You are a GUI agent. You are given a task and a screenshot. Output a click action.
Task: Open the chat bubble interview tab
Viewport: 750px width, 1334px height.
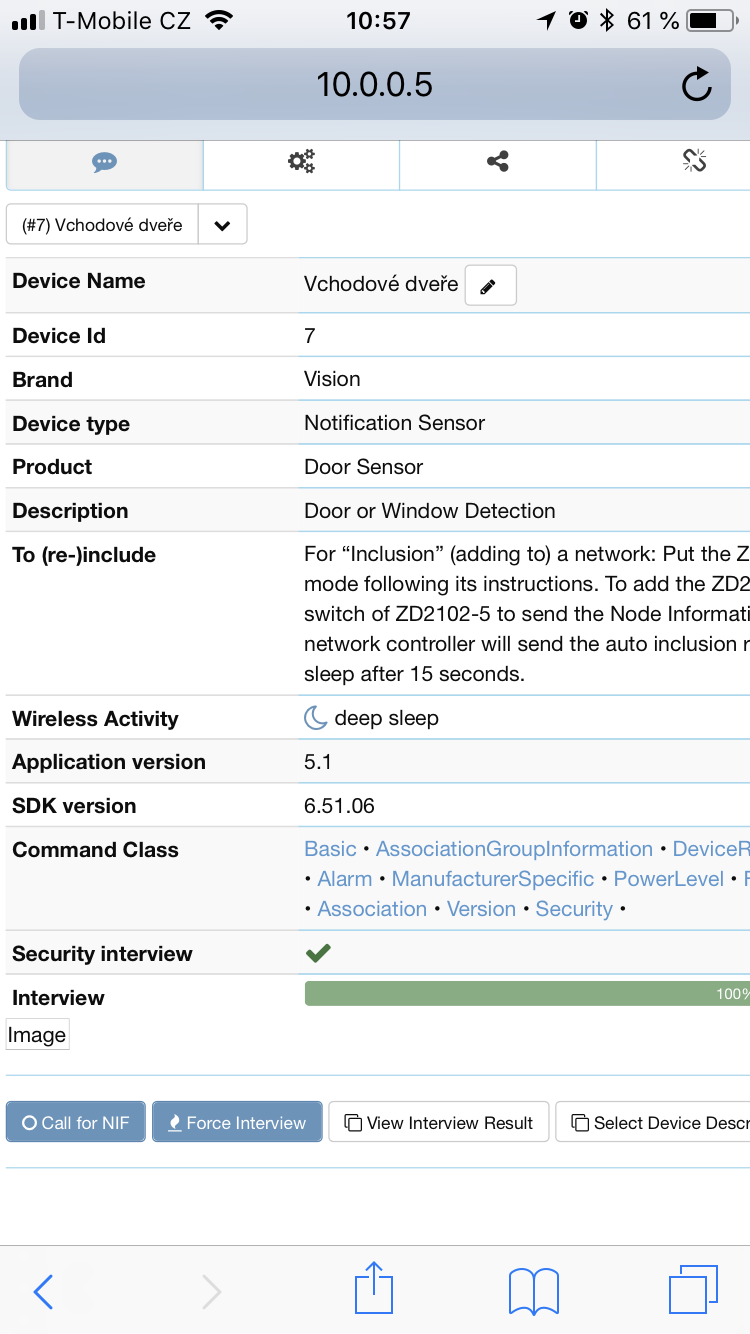click(104, 162)
